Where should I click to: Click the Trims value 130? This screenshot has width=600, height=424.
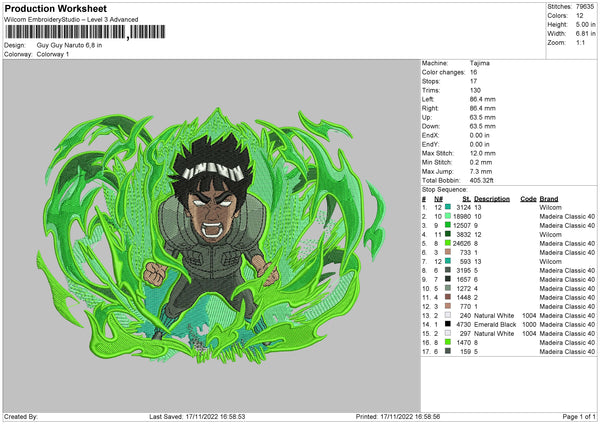[475, 90]
